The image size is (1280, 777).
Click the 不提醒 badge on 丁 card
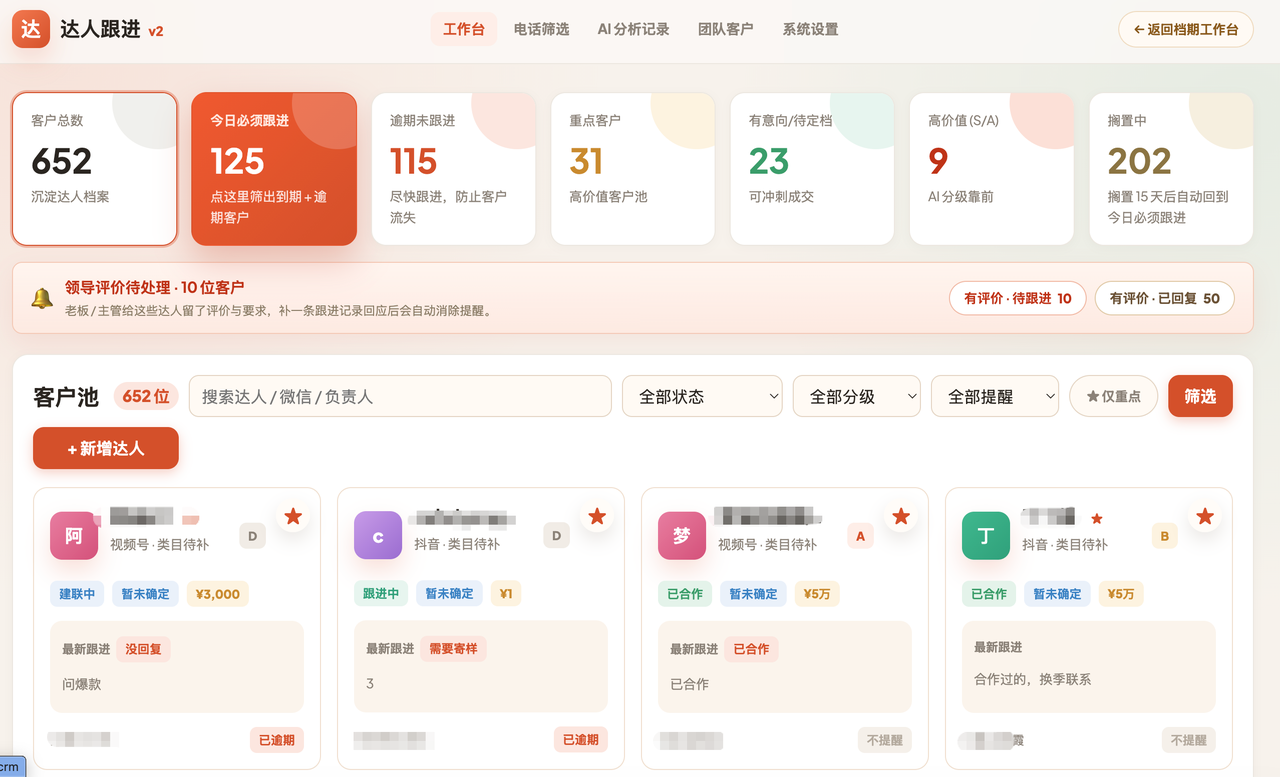(1189, 740)
